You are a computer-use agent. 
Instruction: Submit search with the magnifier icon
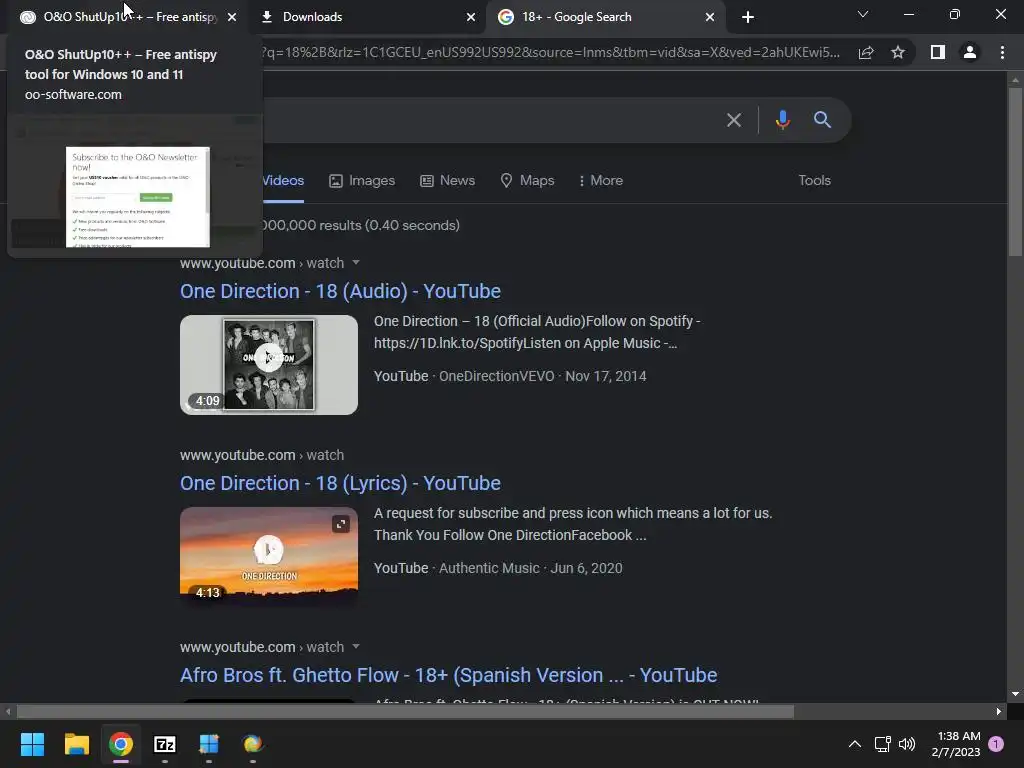pos(822,120)
